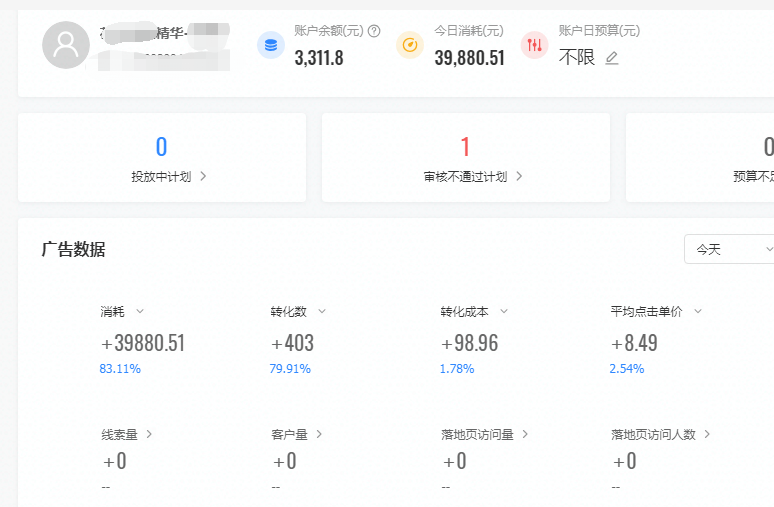Edit daily budget via the pencil icon
This screenshot has width=774, height=507.
pos(612,58)
